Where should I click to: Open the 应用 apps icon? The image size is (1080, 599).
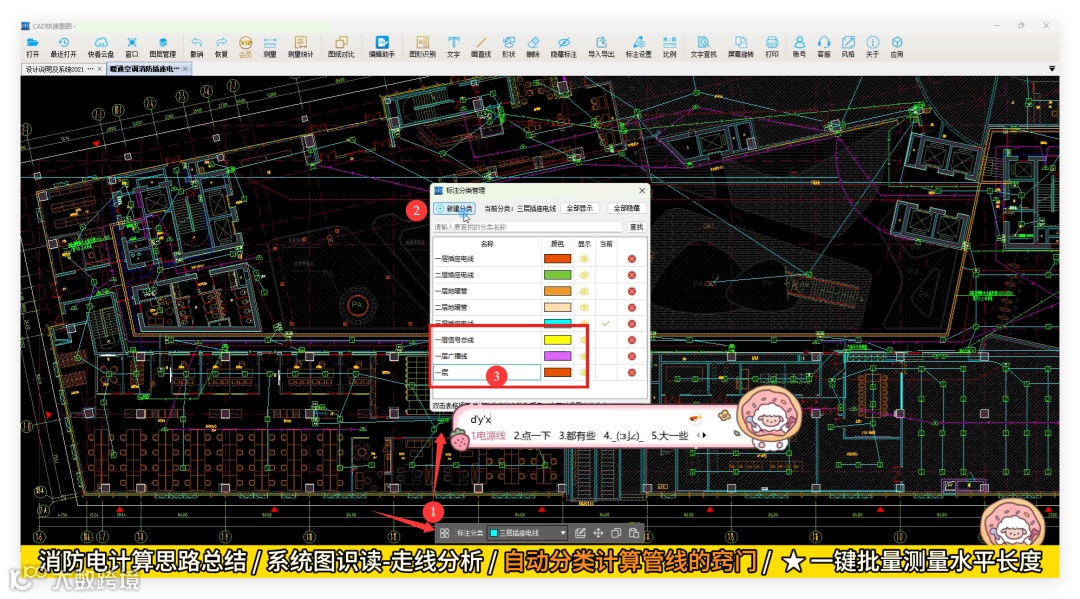pyautogui.click(x=897, y=47)
